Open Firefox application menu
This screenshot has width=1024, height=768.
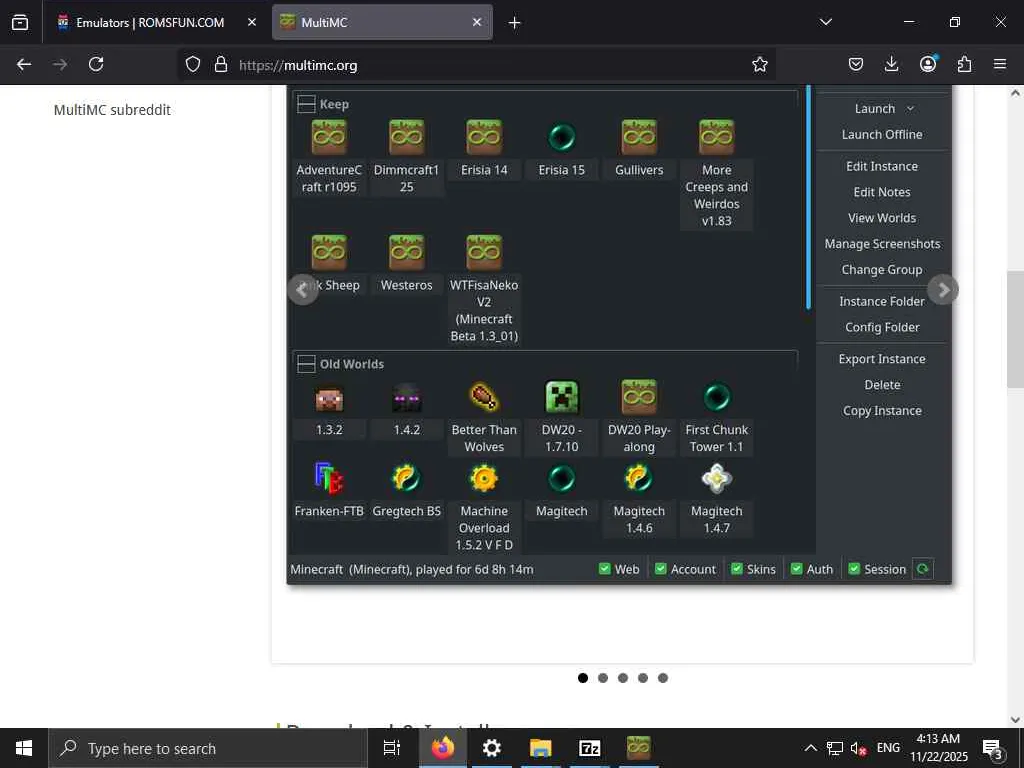1000,64
